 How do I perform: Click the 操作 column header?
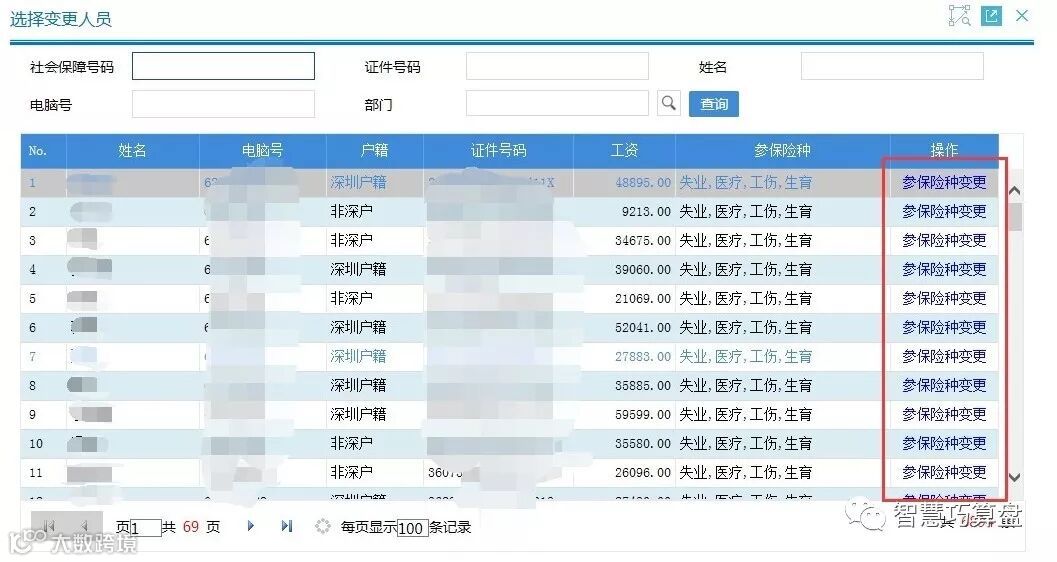click(x=944, y=150)
